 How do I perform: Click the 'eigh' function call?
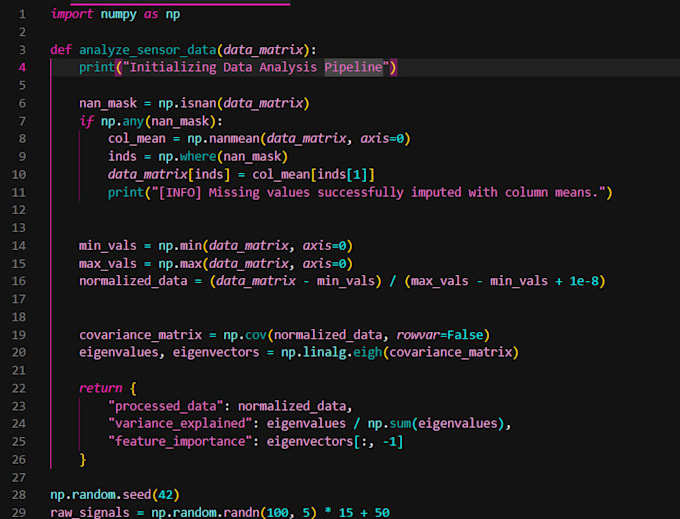[367, 352]
